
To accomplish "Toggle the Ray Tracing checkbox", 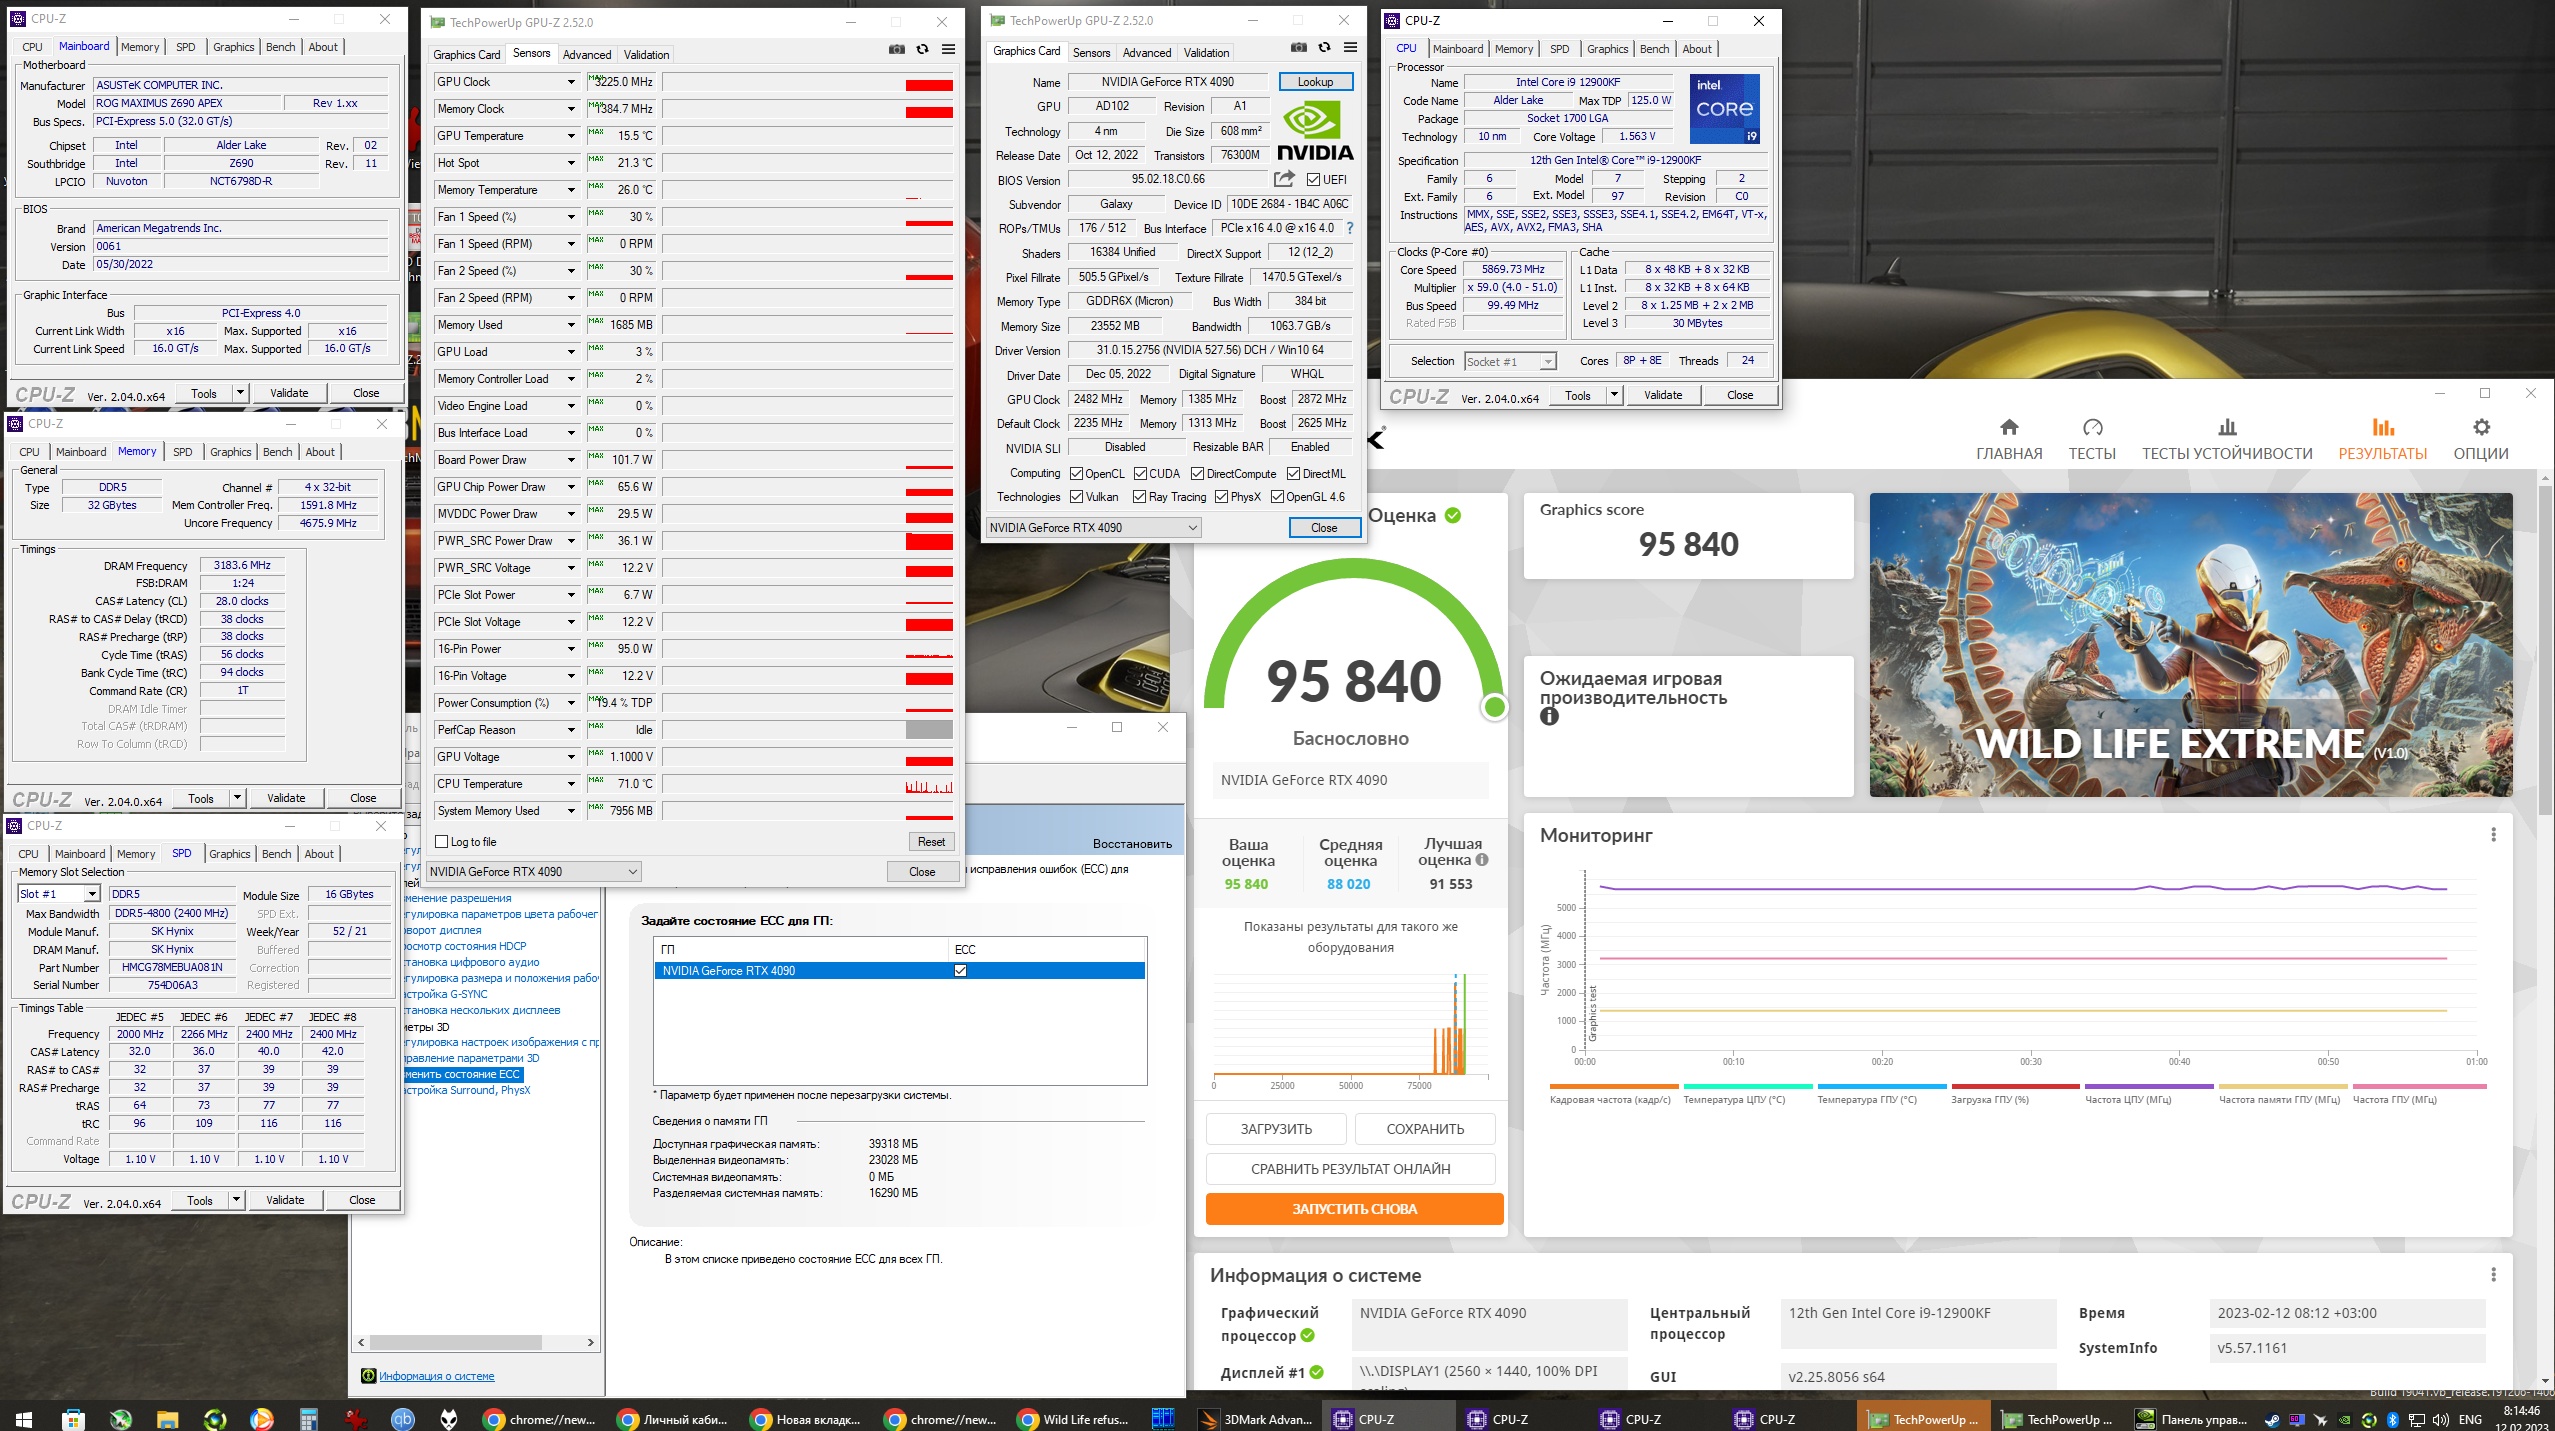I will click(x=1140, y=497).
